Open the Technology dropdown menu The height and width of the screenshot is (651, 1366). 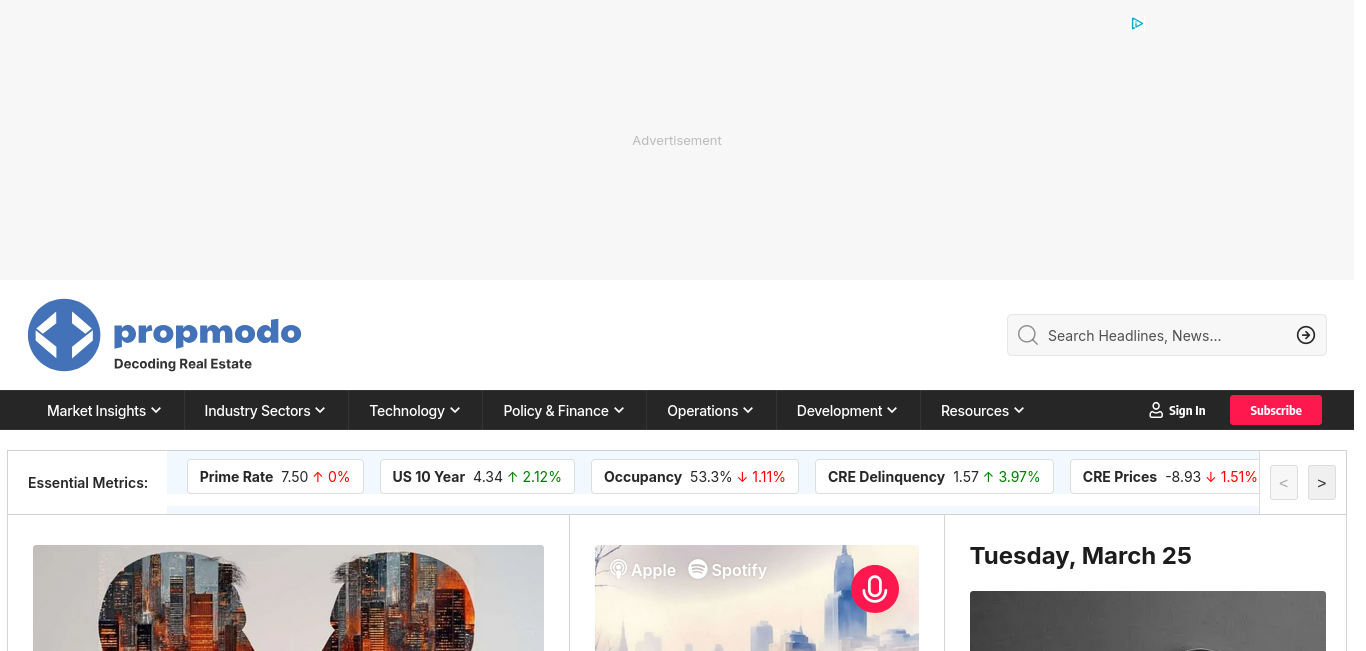click(414, 411)
